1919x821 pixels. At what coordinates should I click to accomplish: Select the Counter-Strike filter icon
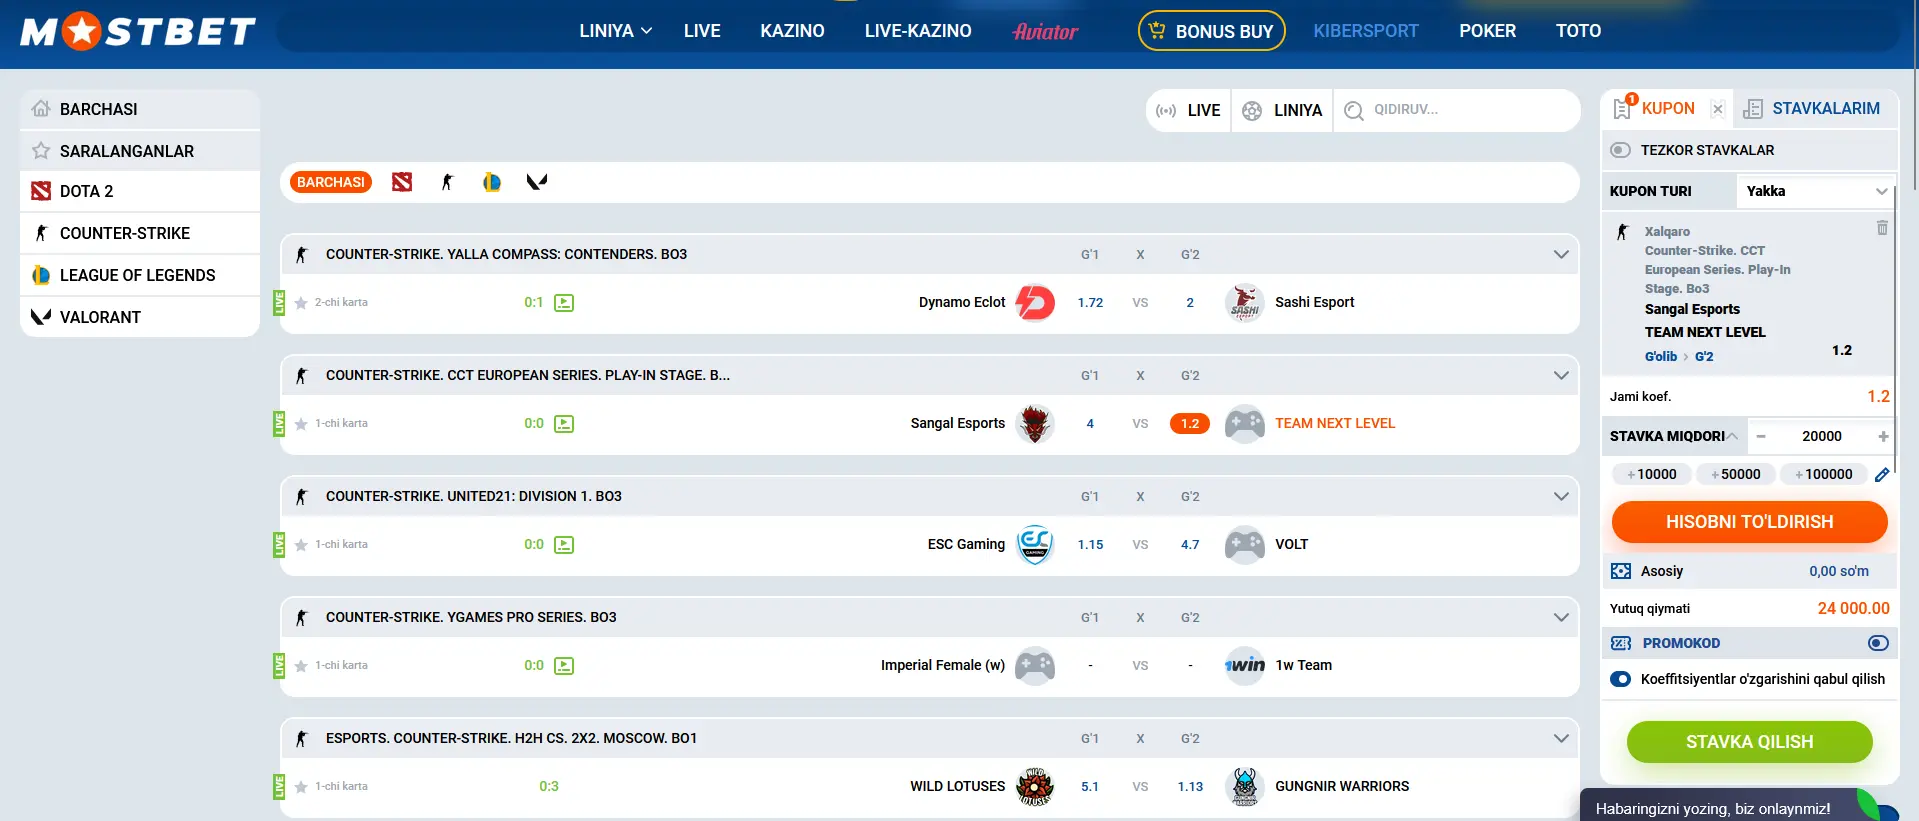click(x=447, y=182)
